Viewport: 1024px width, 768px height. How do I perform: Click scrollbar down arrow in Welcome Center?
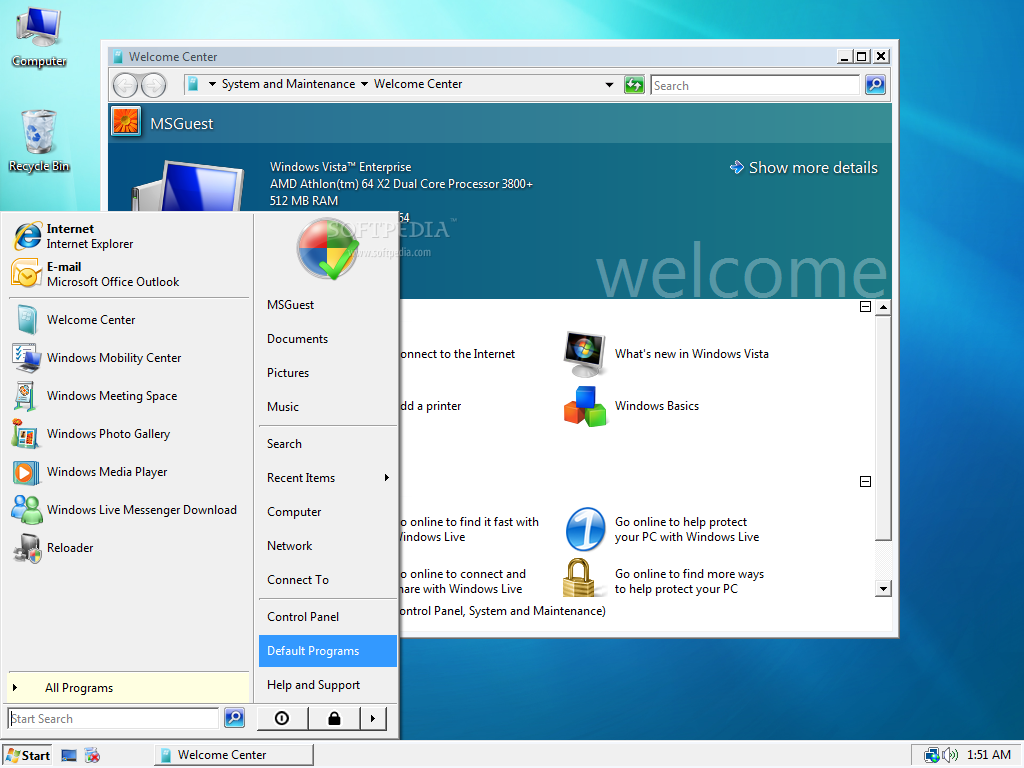click(x=883, y=589)
